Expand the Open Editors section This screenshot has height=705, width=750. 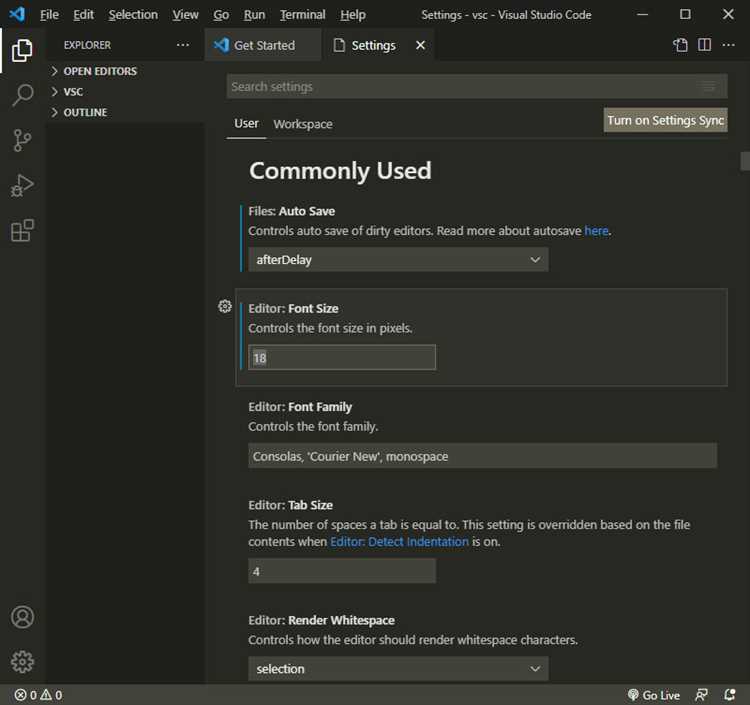tap(100, 71)
